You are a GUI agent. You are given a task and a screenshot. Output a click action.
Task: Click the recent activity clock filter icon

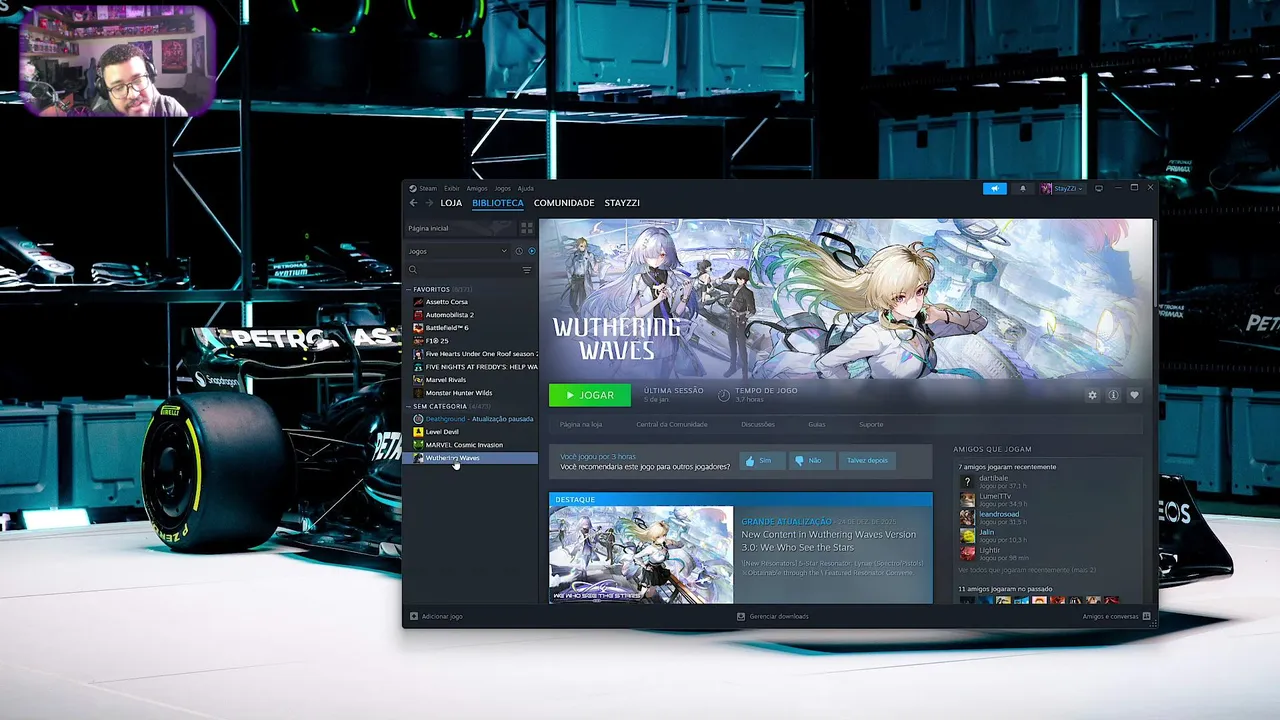[518, 251]
